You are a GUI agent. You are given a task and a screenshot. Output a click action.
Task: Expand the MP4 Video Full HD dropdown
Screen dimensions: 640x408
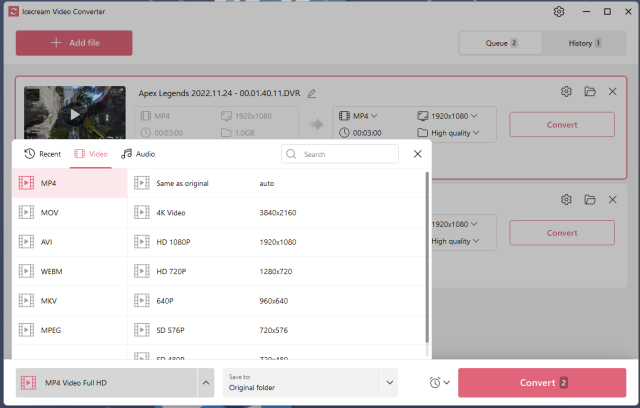(206, 383)
